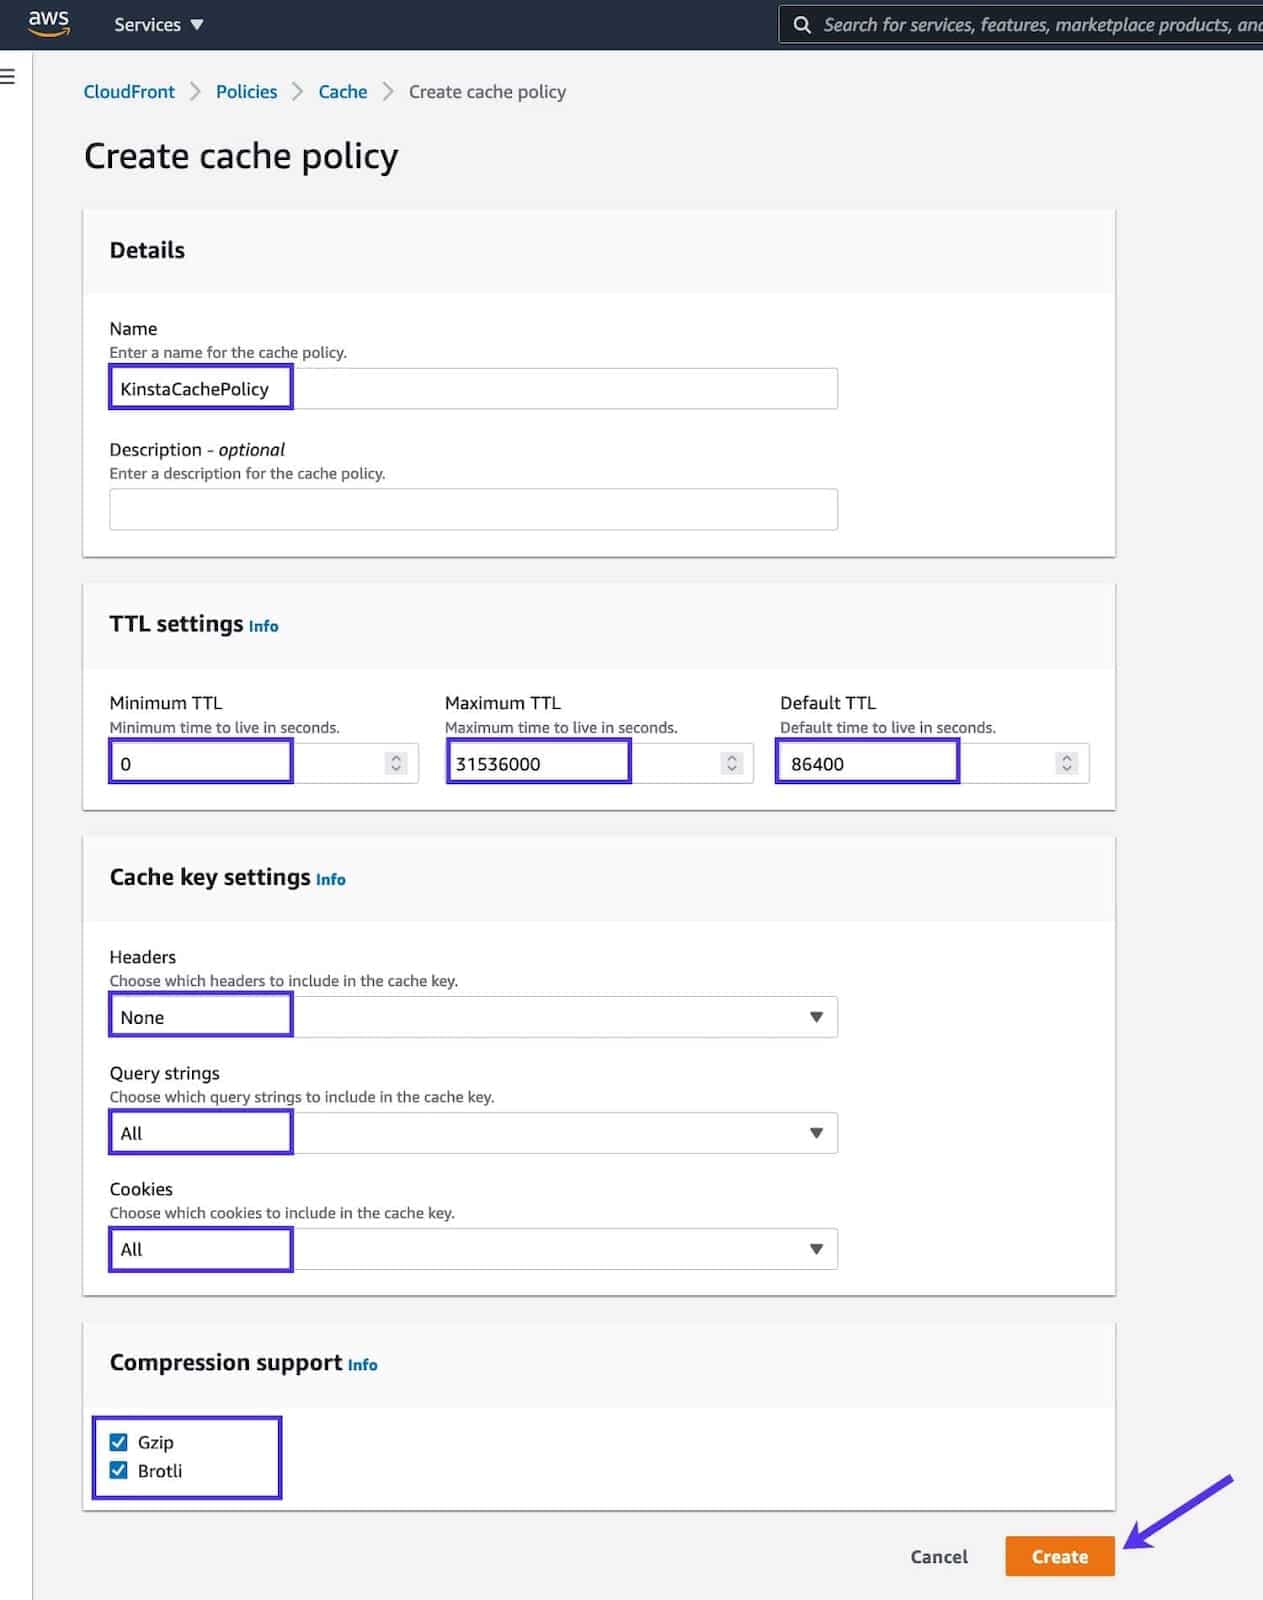Open Compression support Info link
The width and height of the screenshot is (1263, 1600).
point(363,1365)
